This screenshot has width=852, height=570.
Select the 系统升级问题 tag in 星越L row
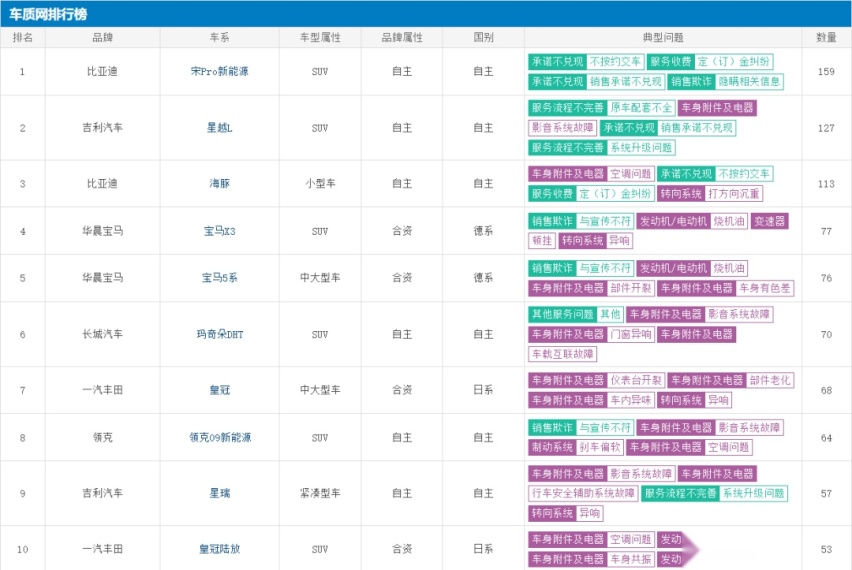(641, 147)
